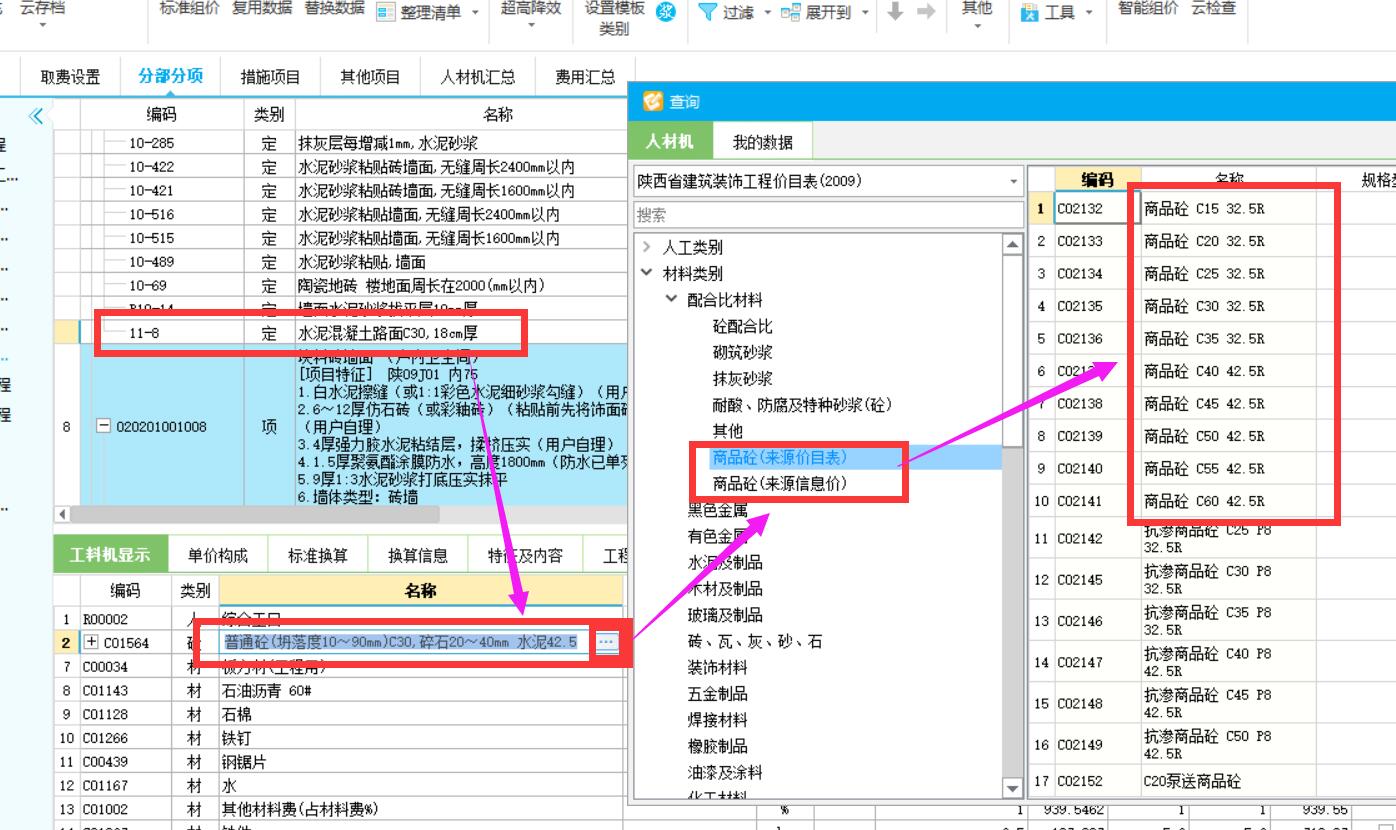The height and width of the screenshot is (830, 1396).
Task: Switch to 分部分项 tab
Action: click(171, 76)
